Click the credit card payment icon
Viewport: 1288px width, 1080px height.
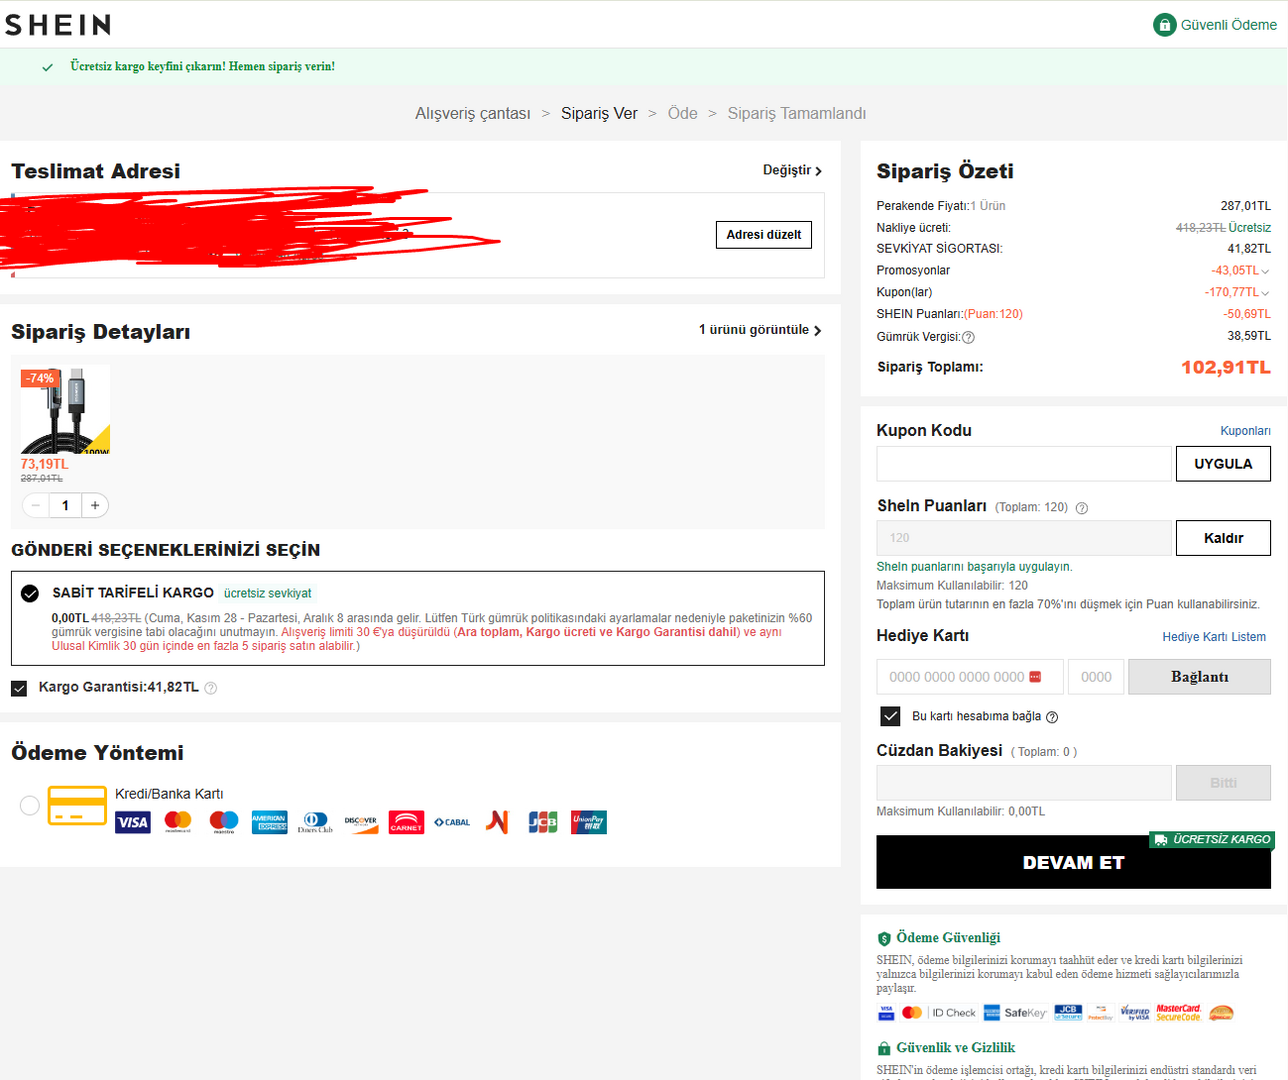(x=77, y=806)
